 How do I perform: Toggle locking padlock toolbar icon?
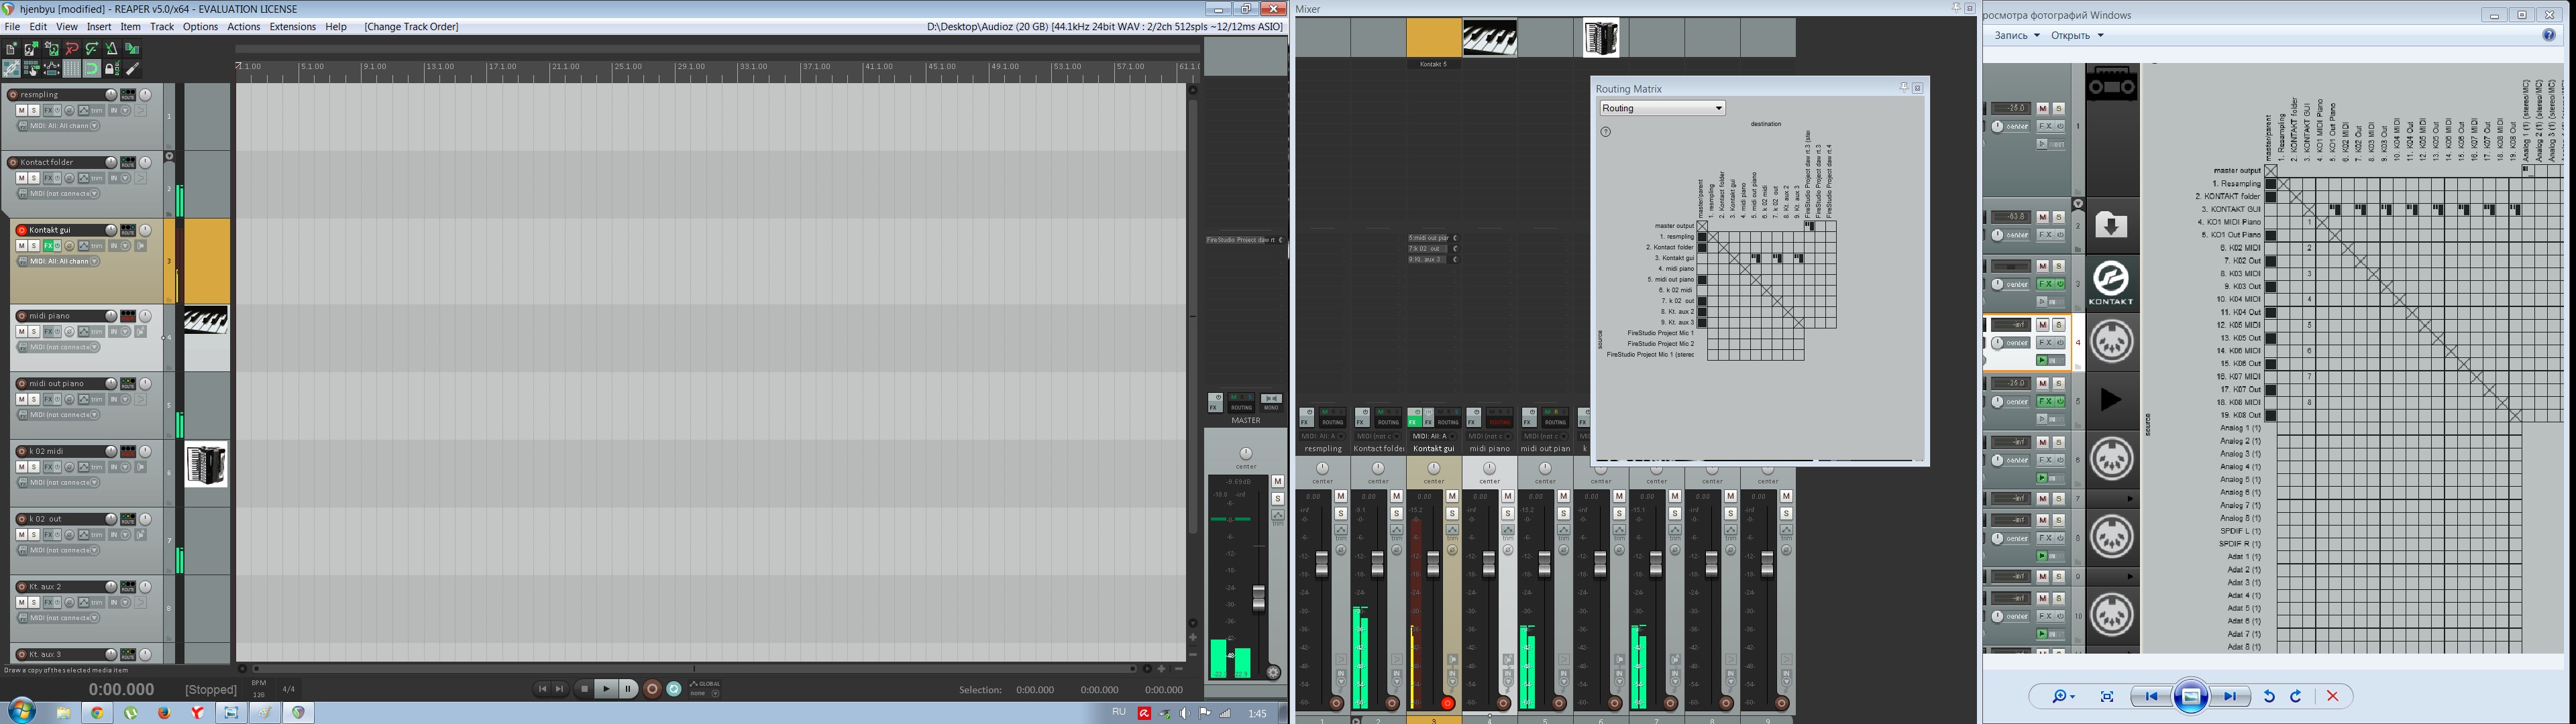tap(111, 69)
